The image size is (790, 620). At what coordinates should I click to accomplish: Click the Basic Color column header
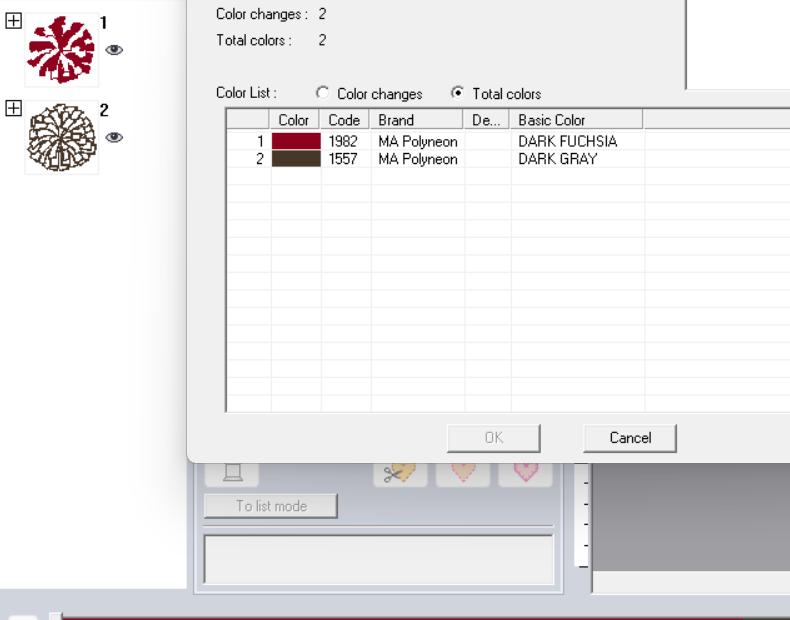click(x=576, y=120)
